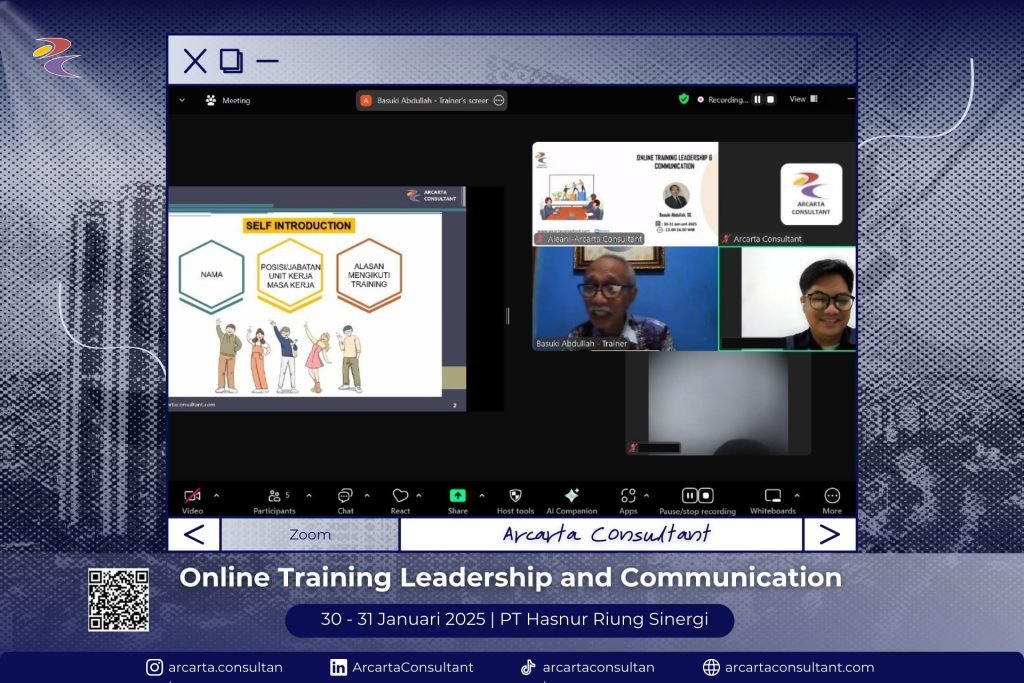Stop recording from the top recording indicator
The height and width of the screenshot is (683, 1024).
771,100
